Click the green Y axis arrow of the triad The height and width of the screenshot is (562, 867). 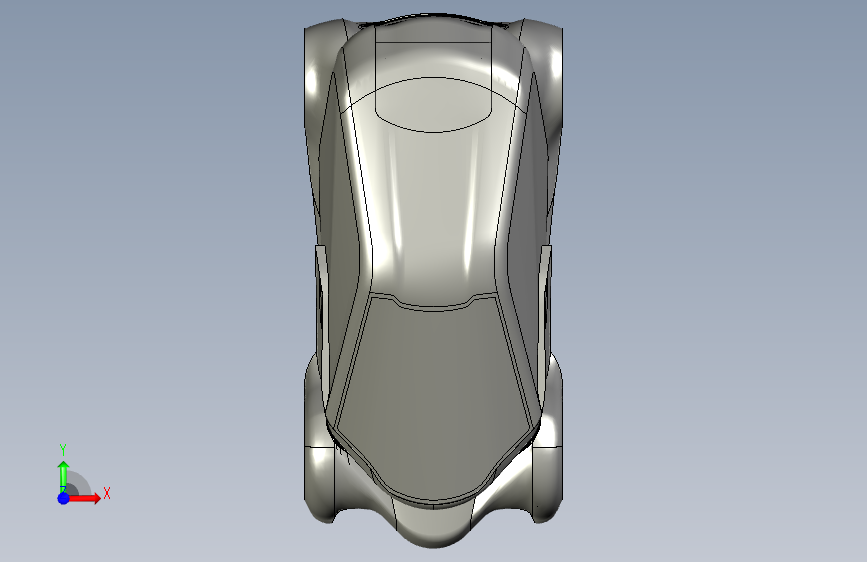(64, 475)
